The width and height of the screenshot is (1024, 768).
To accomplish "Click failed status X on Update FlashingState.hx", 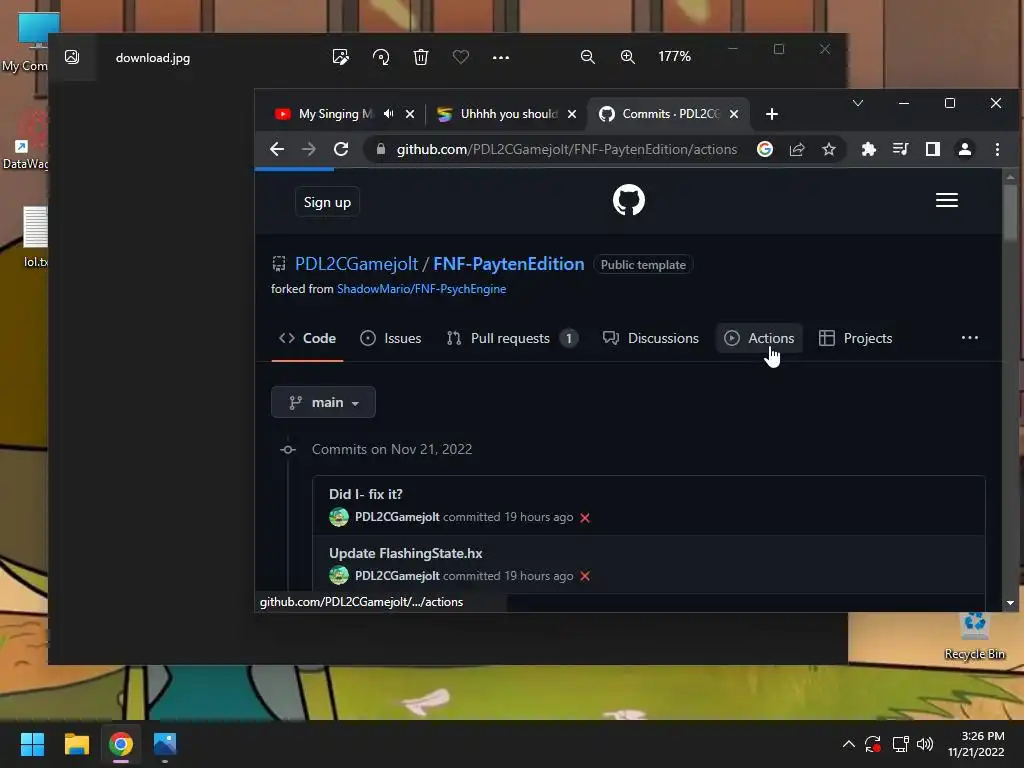I will (x=585, y=576).
